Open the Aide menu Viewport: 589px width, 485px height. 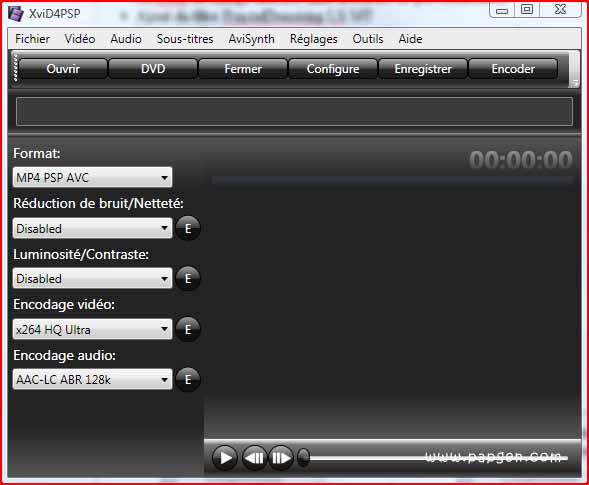pyautogui.click(x=410, y=39)
